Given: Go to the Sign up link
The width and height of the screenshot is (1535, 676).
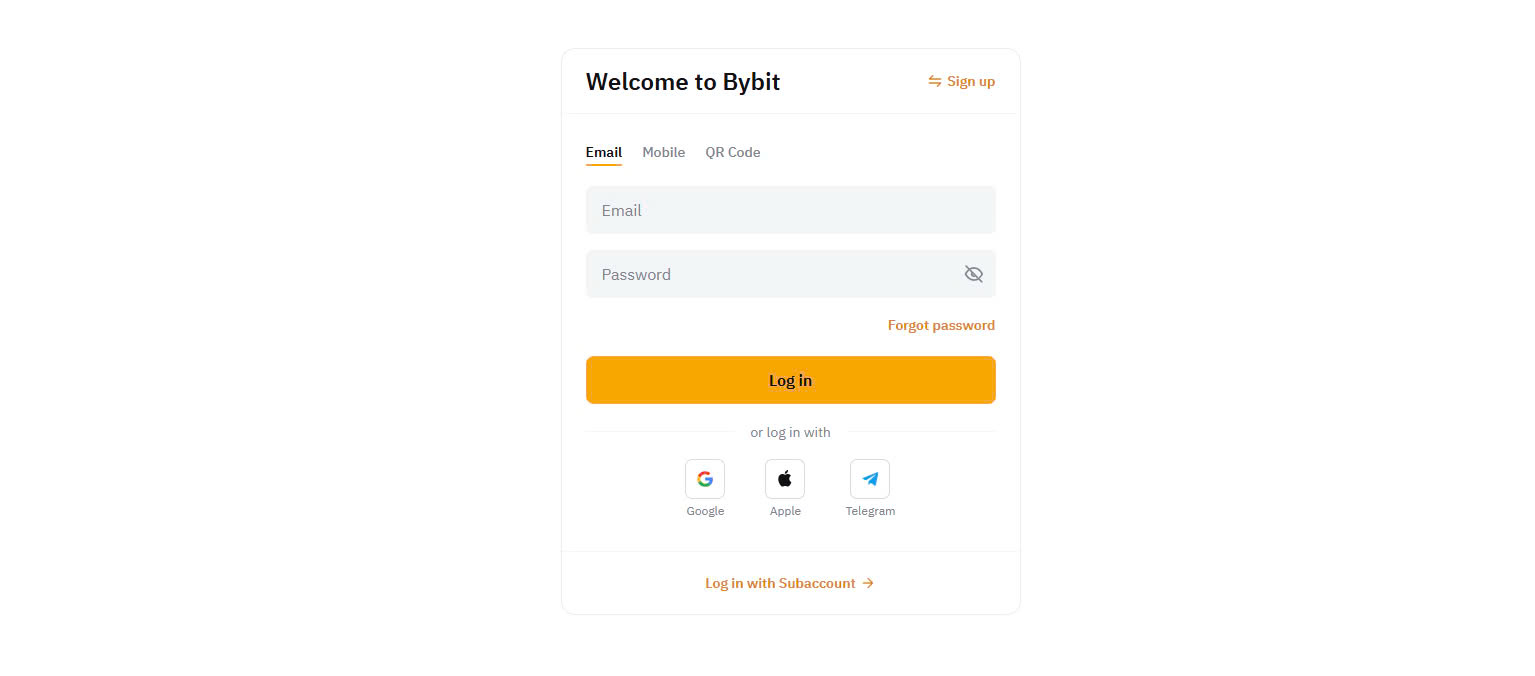Looking at the screenshot, I should 971,81.
